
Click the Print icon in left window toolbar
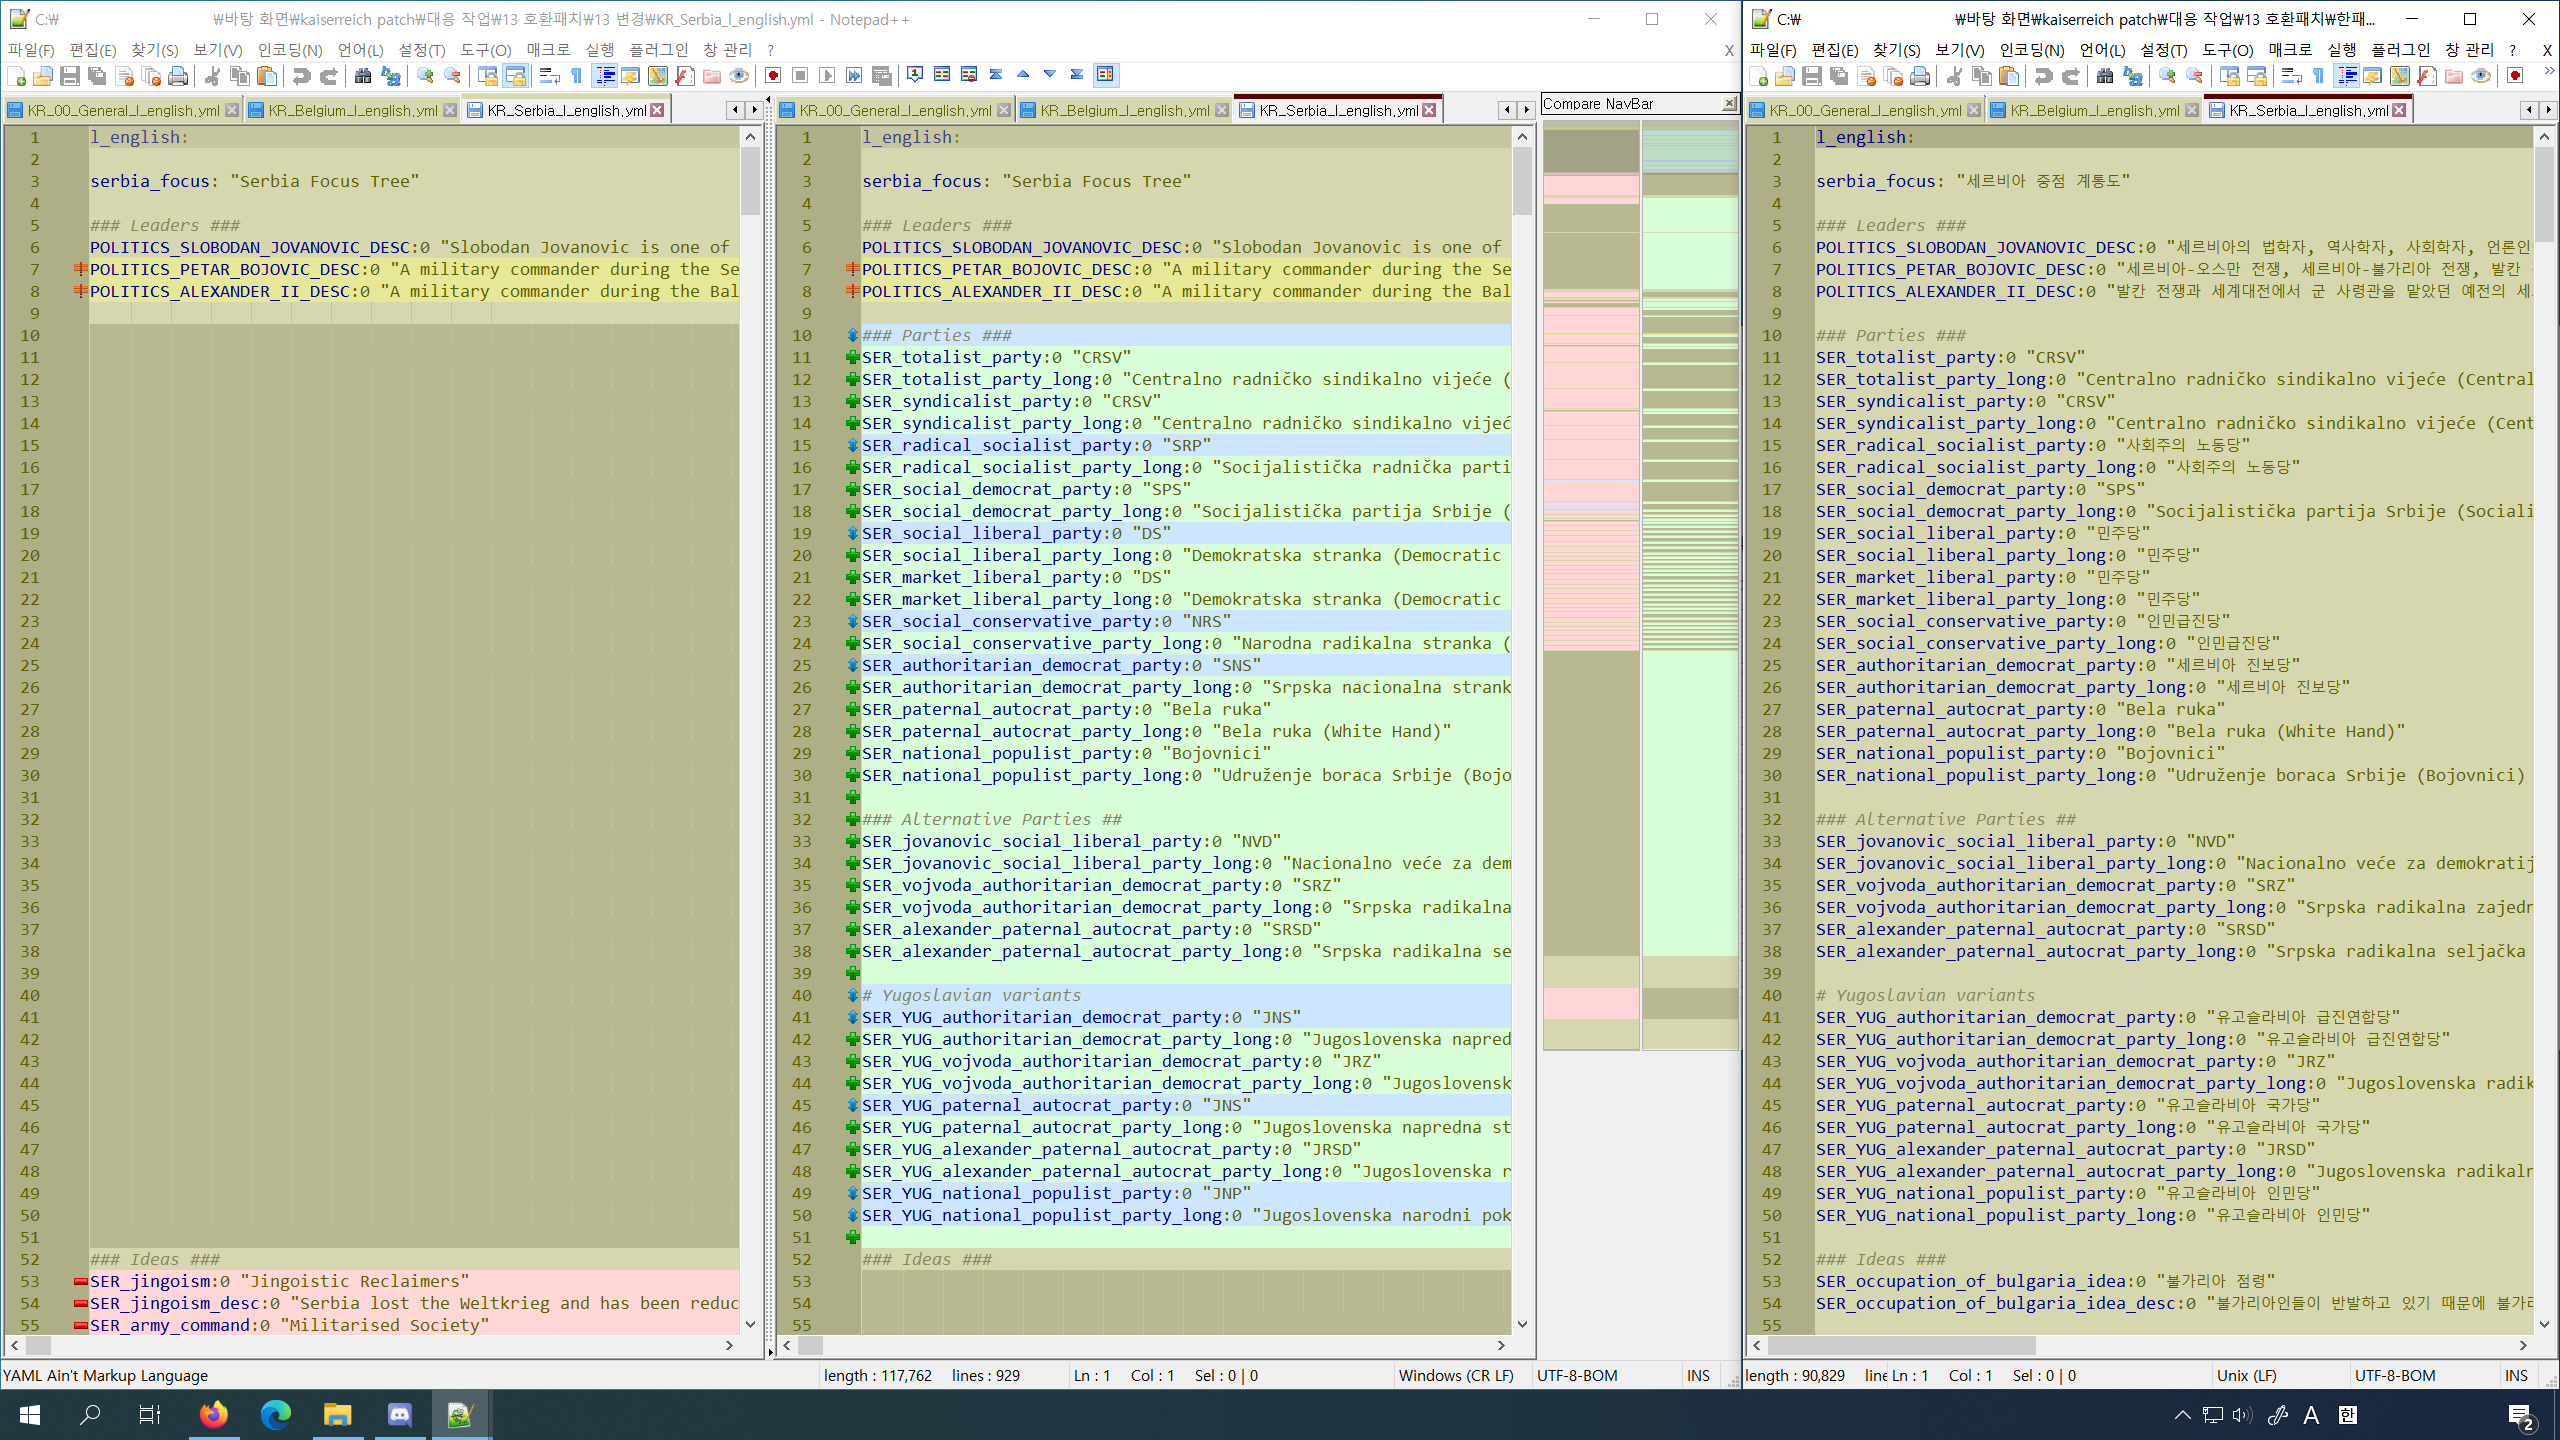pyautogui.click(x=178, y=76)
